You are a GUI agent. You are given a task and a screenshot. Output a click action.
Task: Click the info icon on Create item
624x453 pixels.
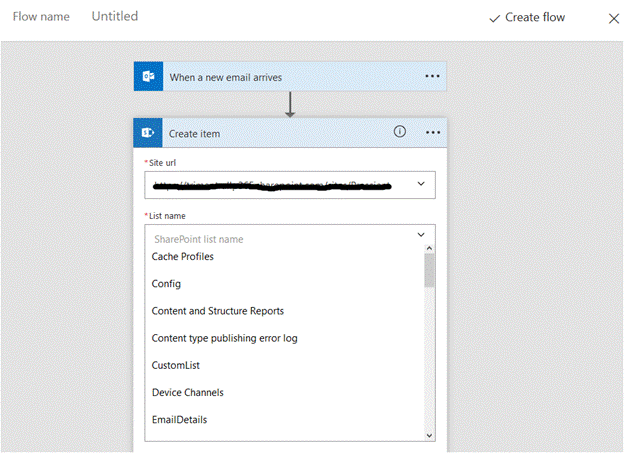tap(400, 132)
